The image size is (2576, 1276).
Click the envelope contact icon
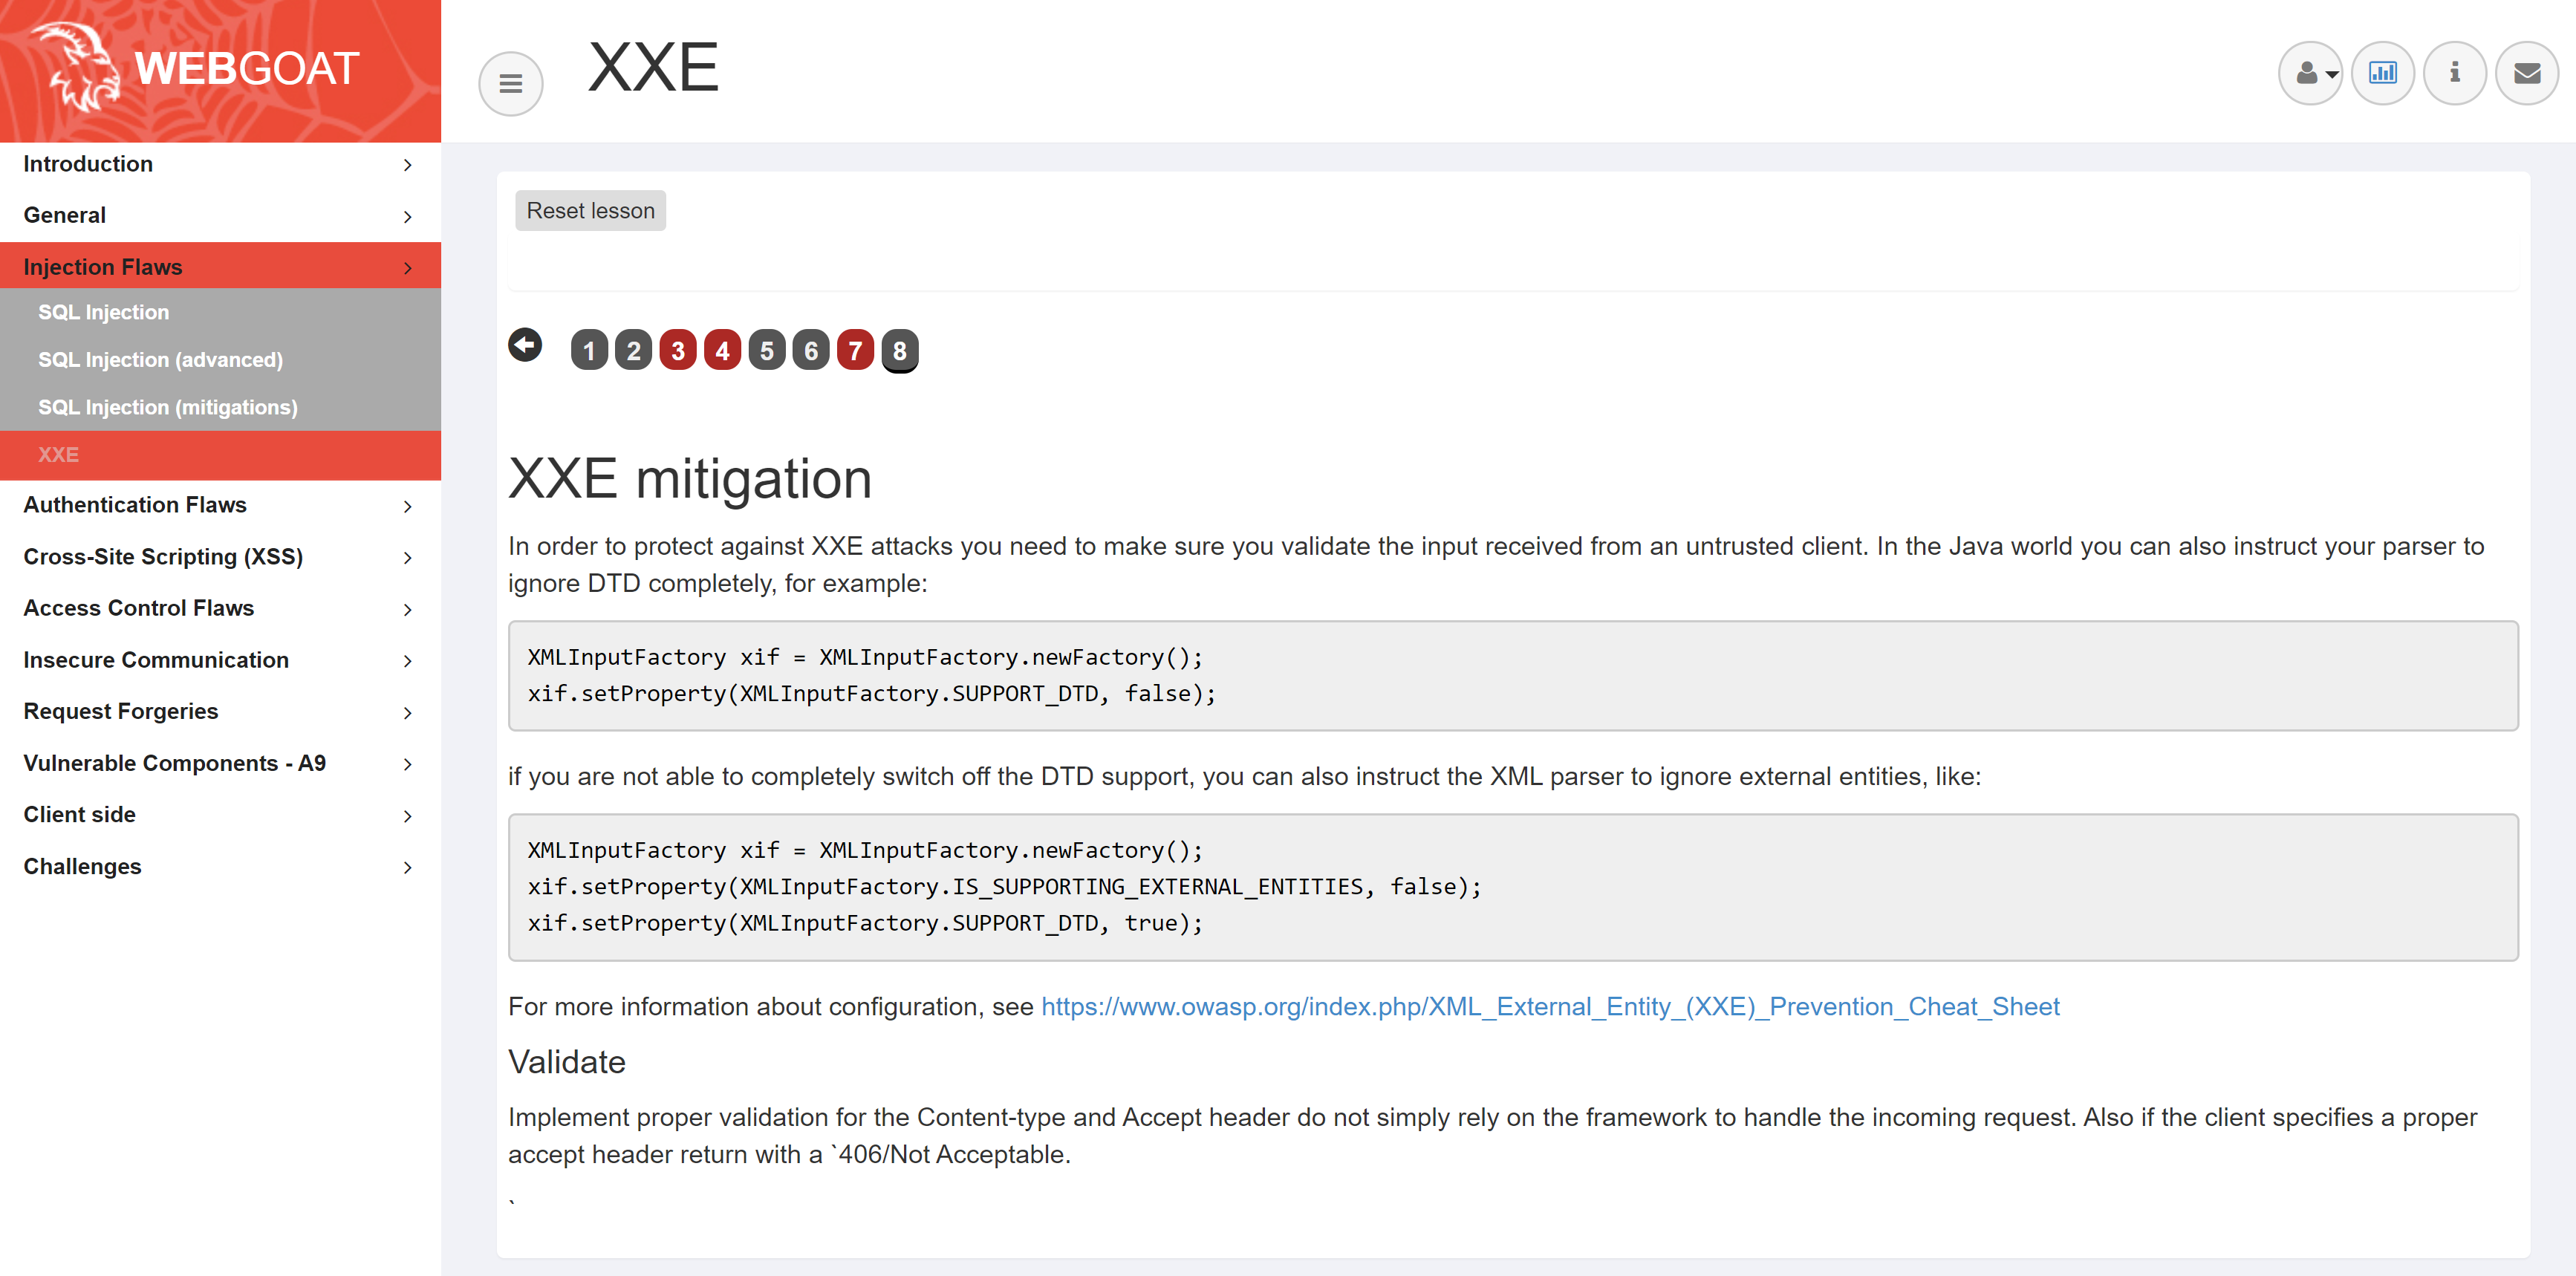coord(2526,73)
